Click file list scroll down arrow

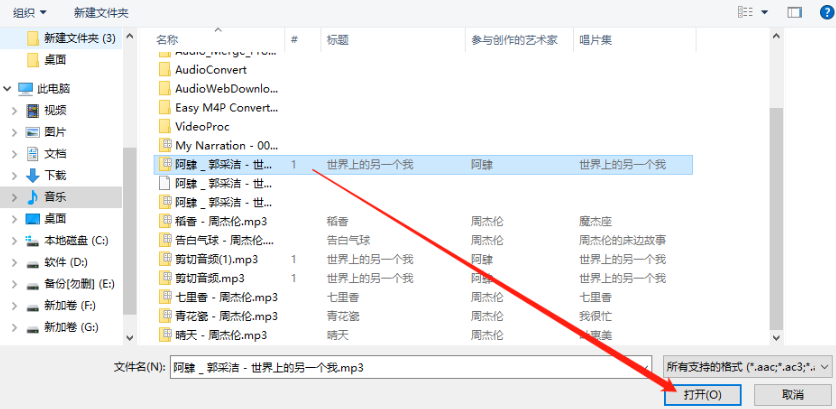click(776, 338)
